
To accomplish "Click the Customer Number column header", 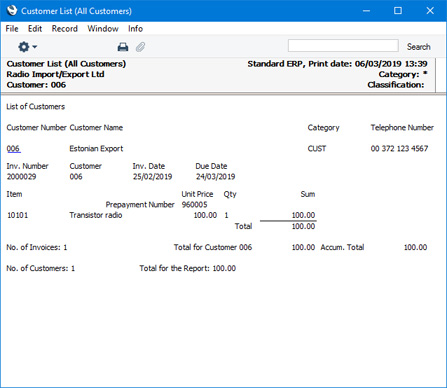I will pos(37,128).
